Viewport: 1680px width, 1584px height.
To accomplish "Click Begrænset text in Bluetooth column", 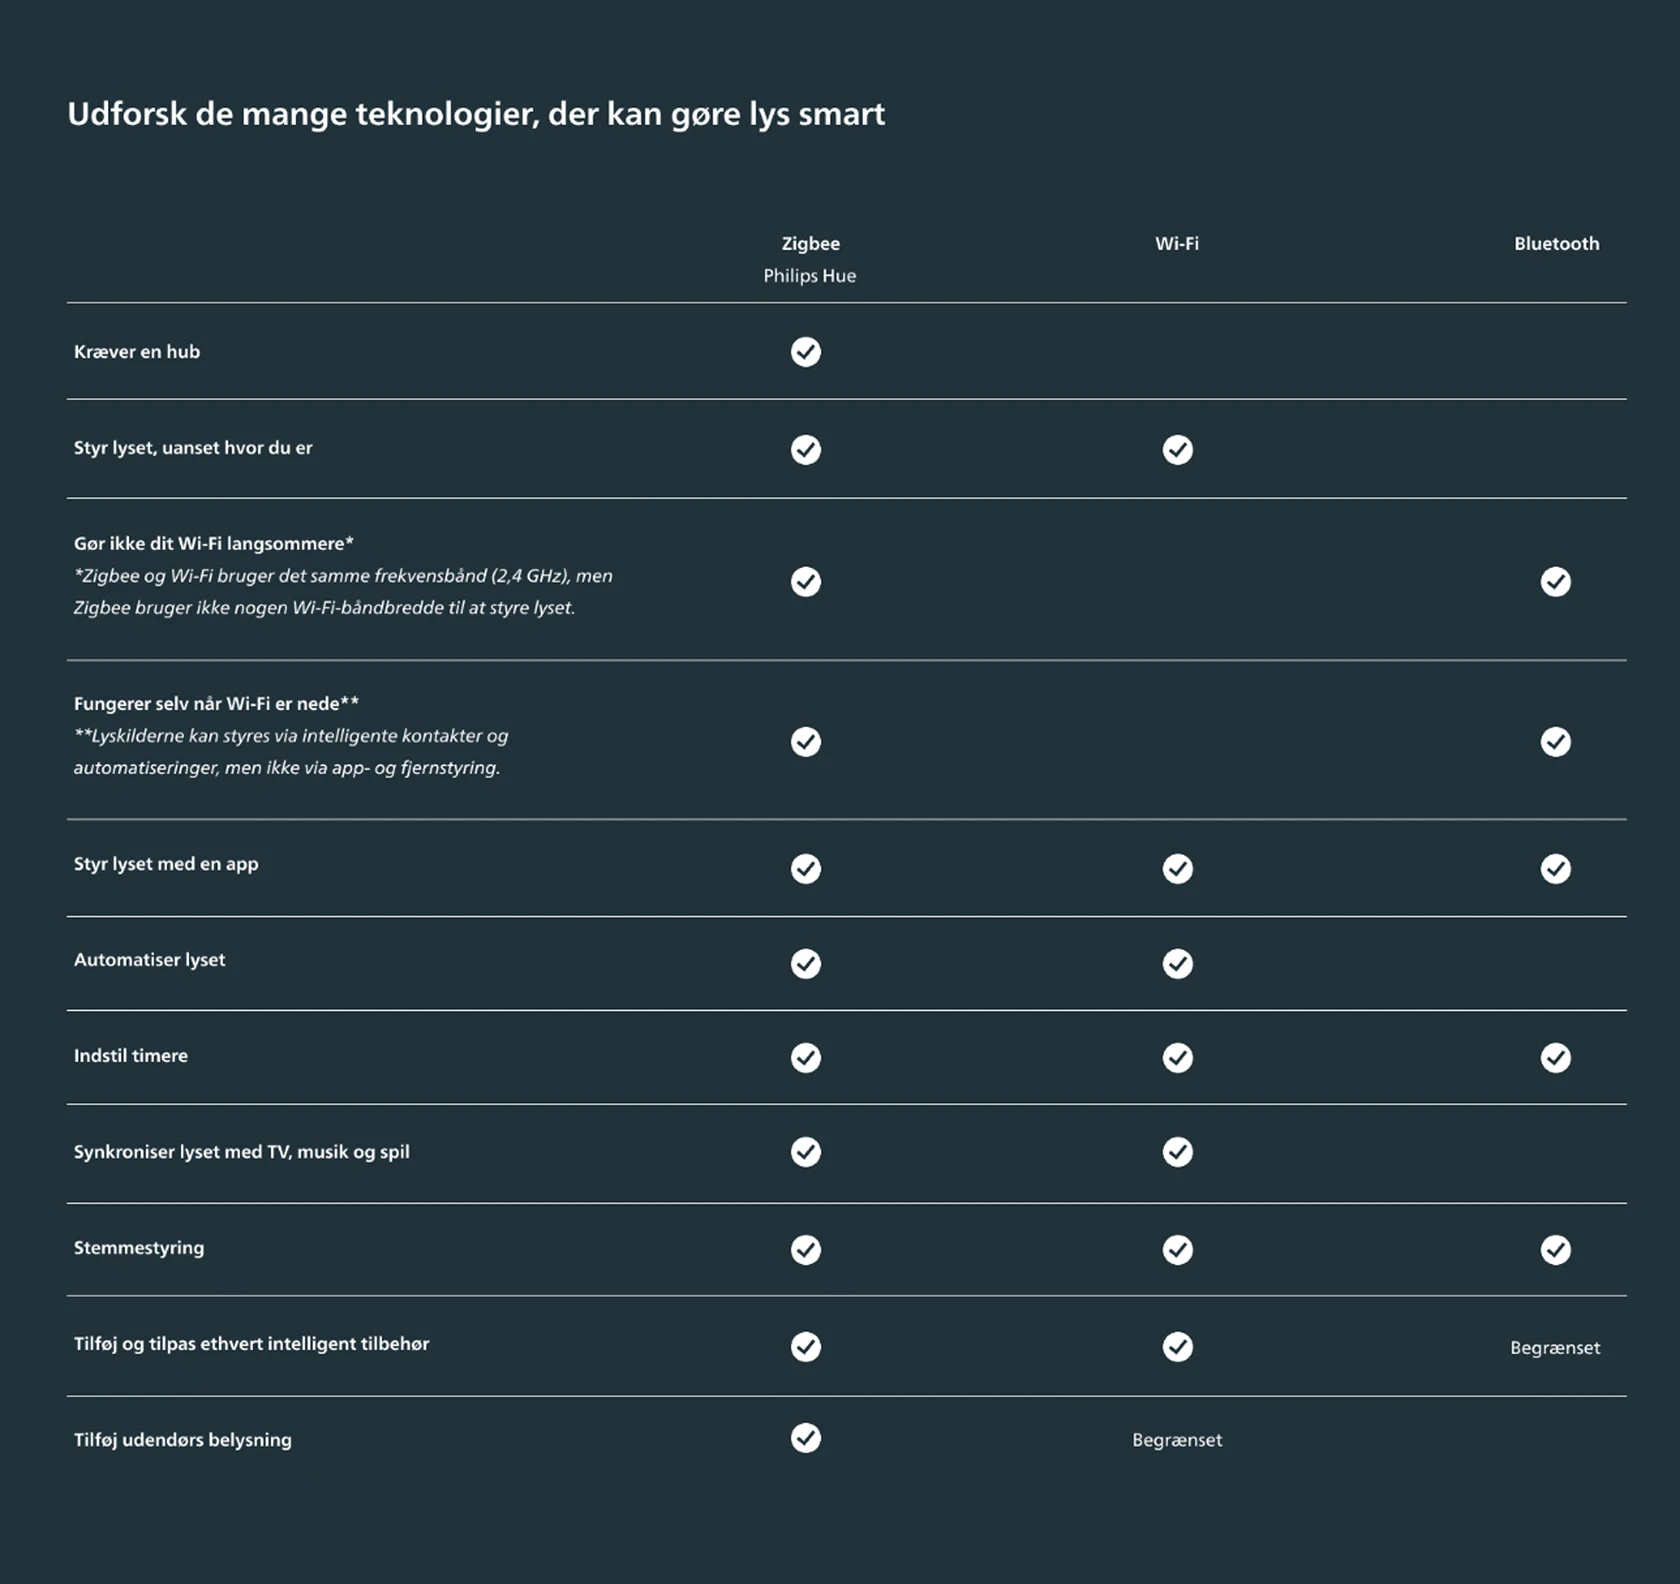I will point(1554,1348).
